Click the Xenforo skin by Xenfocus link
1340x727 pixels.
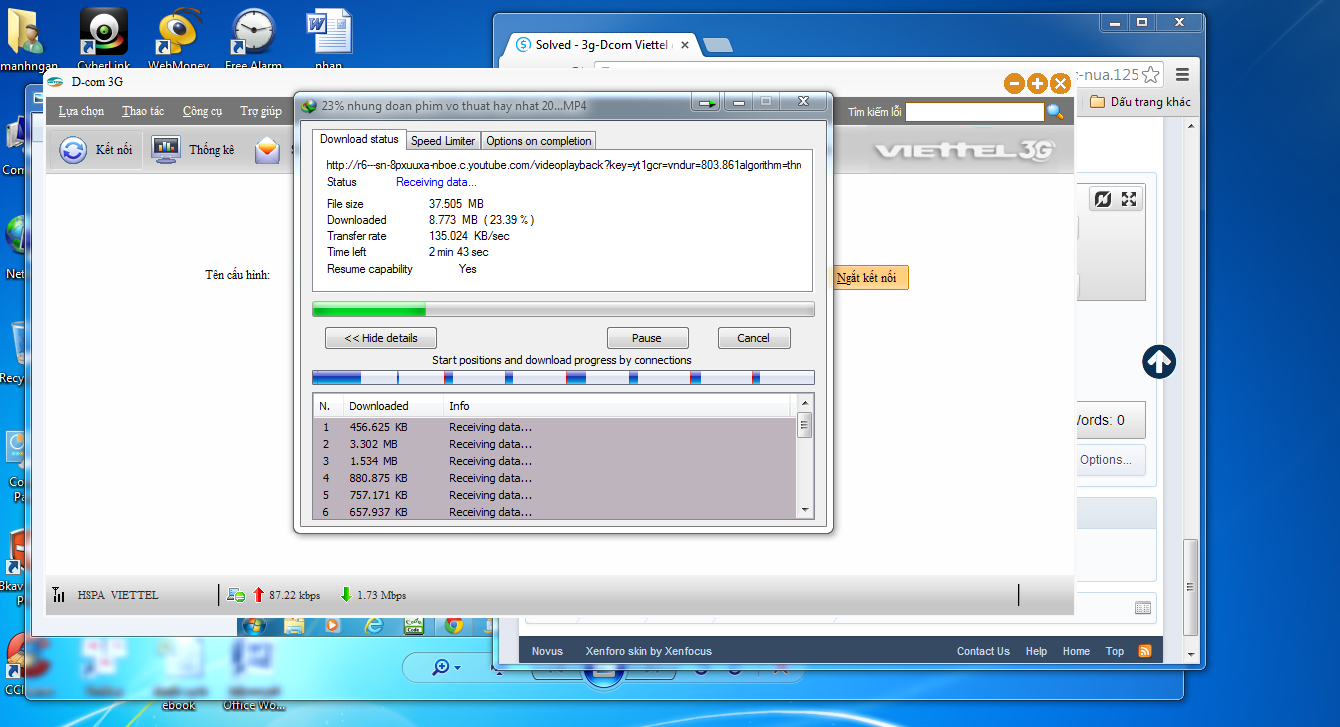pyautogui.click(x=649, y=651)
